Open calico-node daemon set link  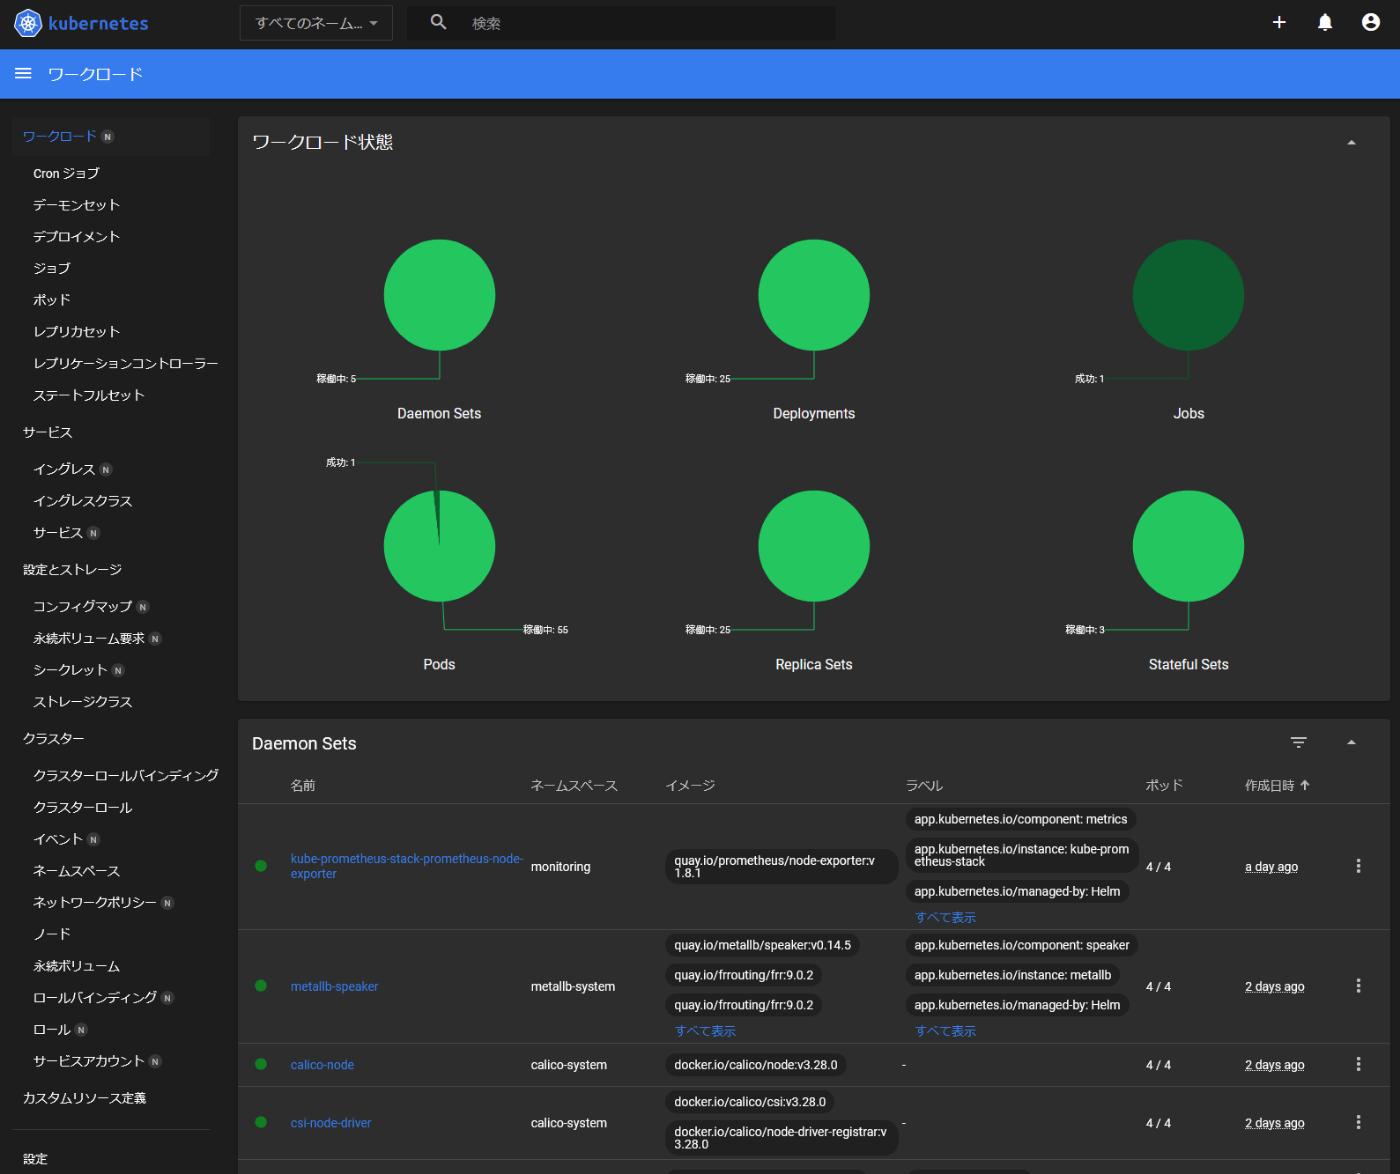pos(322,1064)
